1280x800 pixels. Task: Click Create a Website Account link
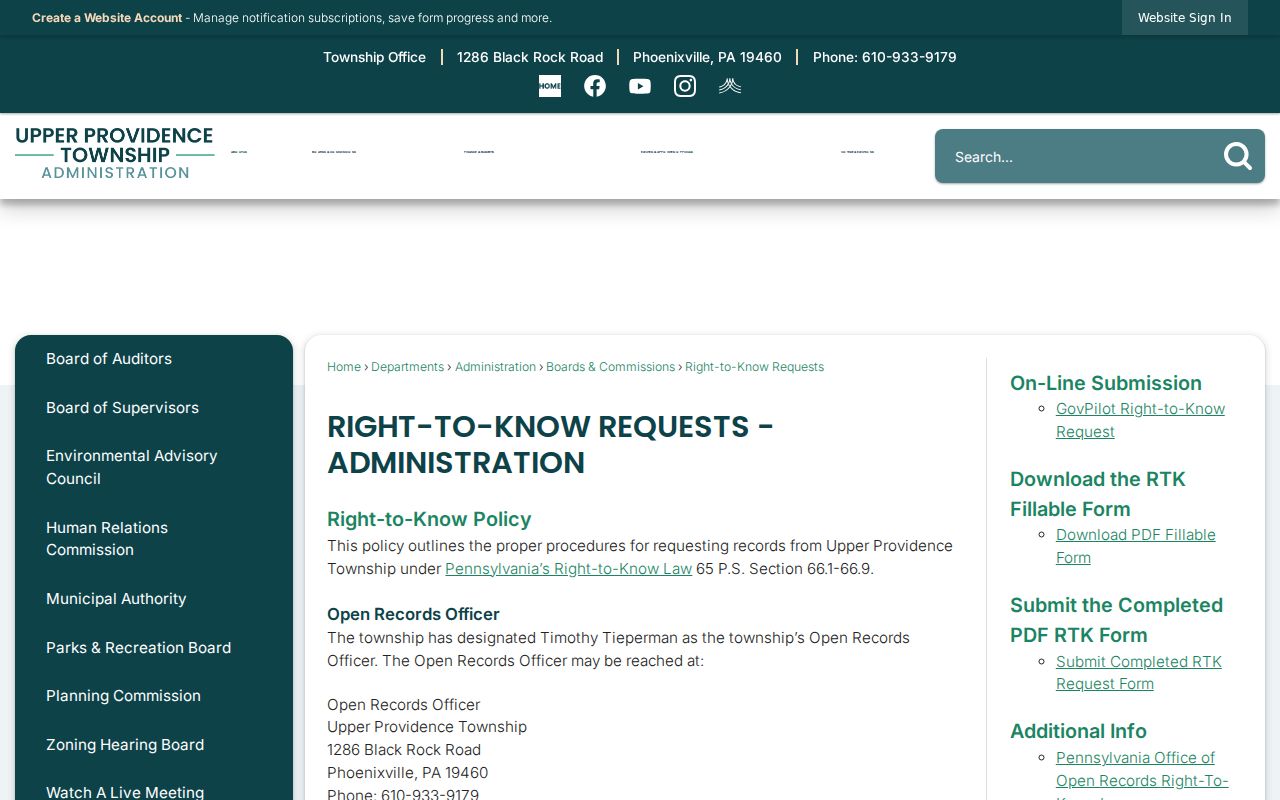pos(107,18)
